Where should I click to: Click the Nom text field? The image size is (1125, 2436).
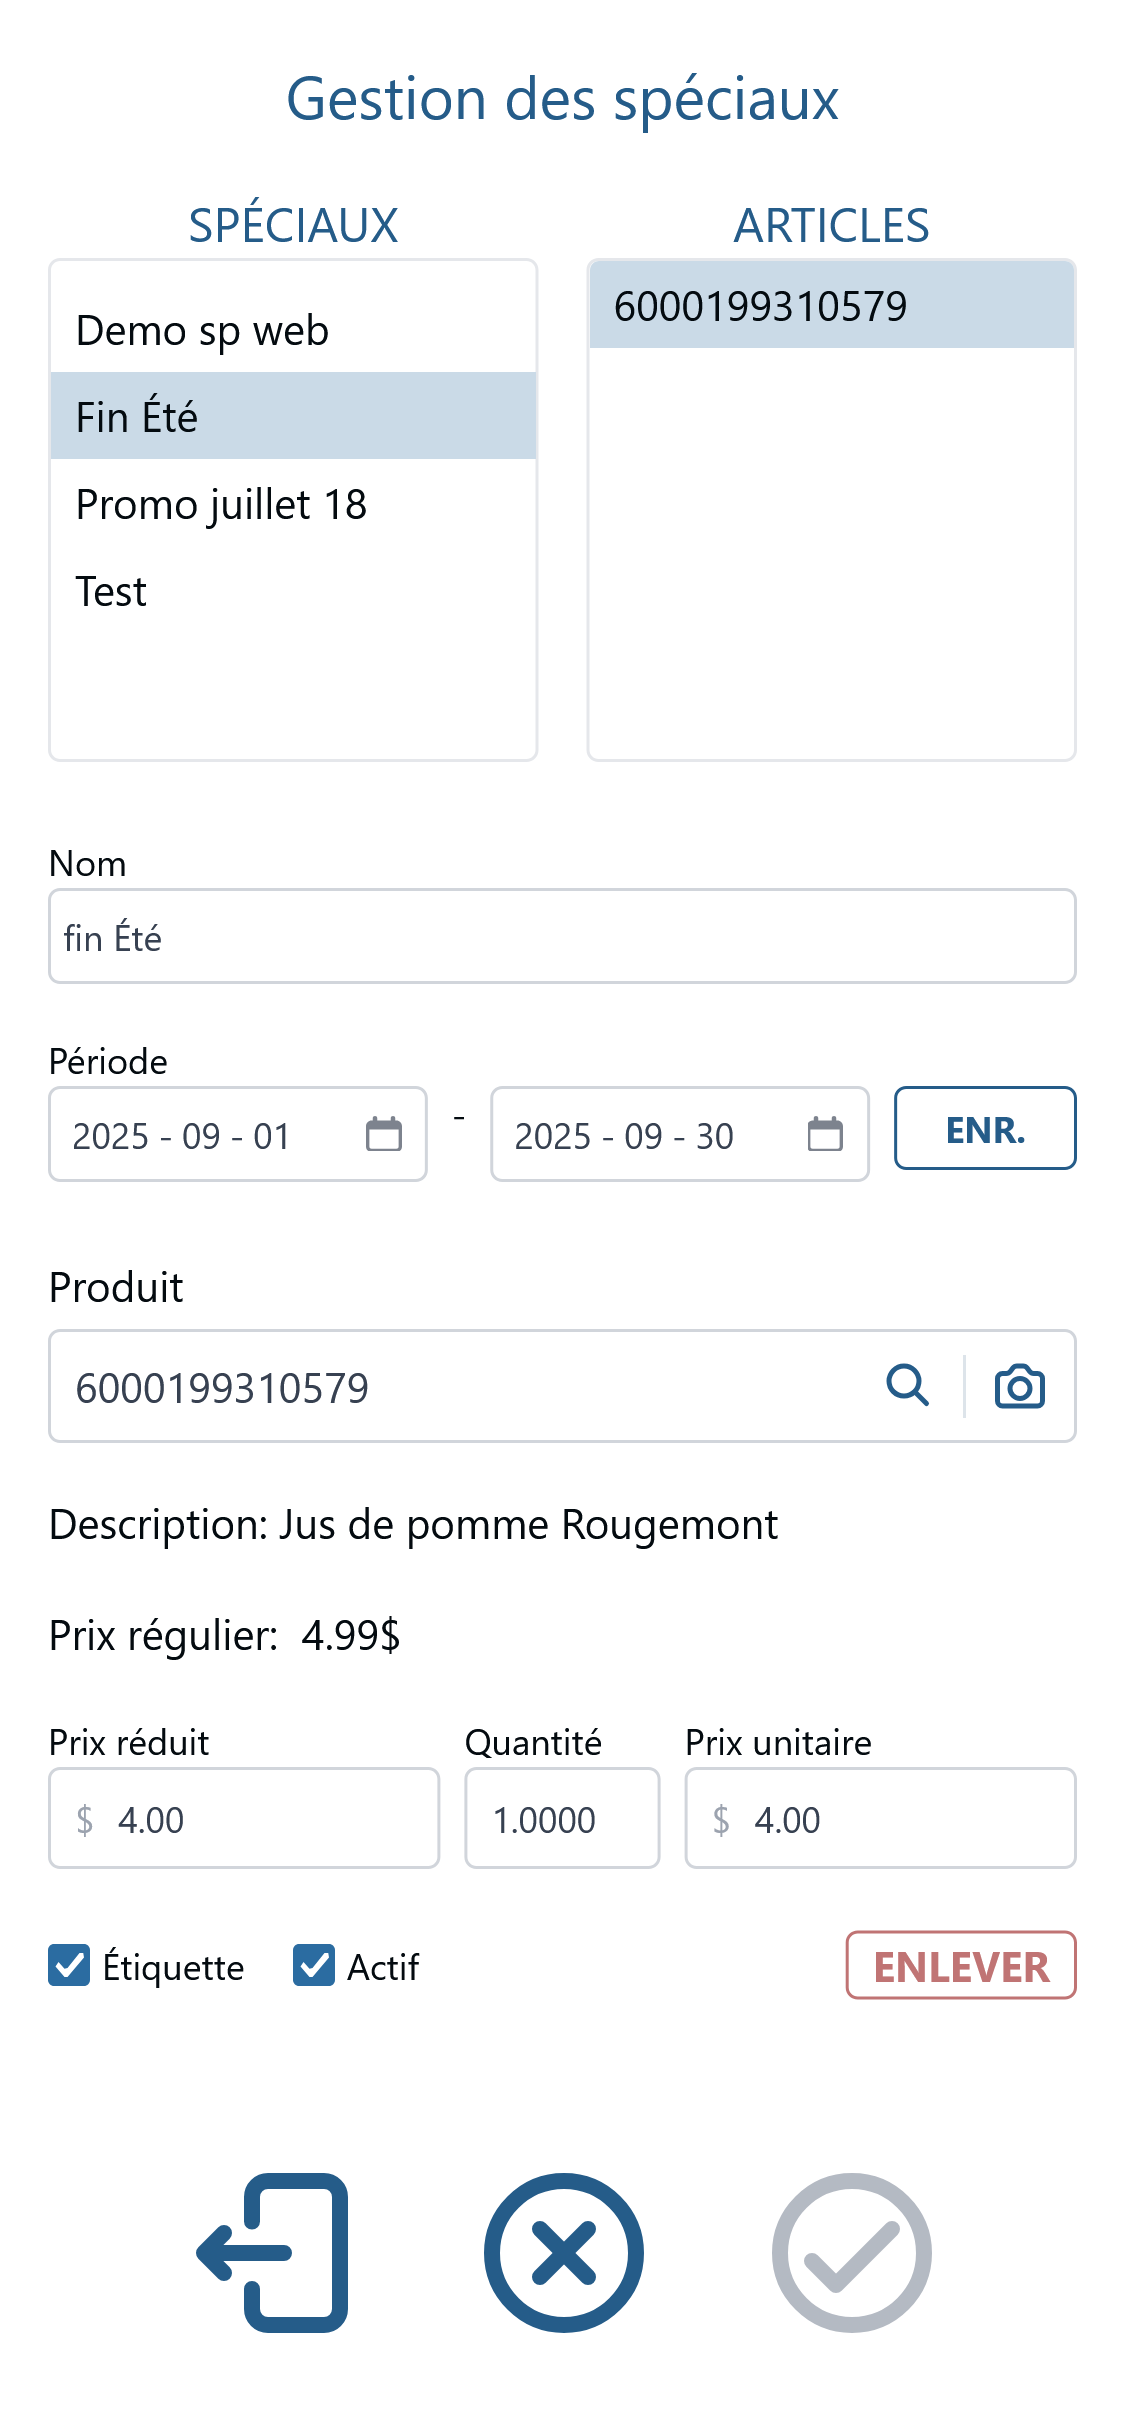(562, 936)
